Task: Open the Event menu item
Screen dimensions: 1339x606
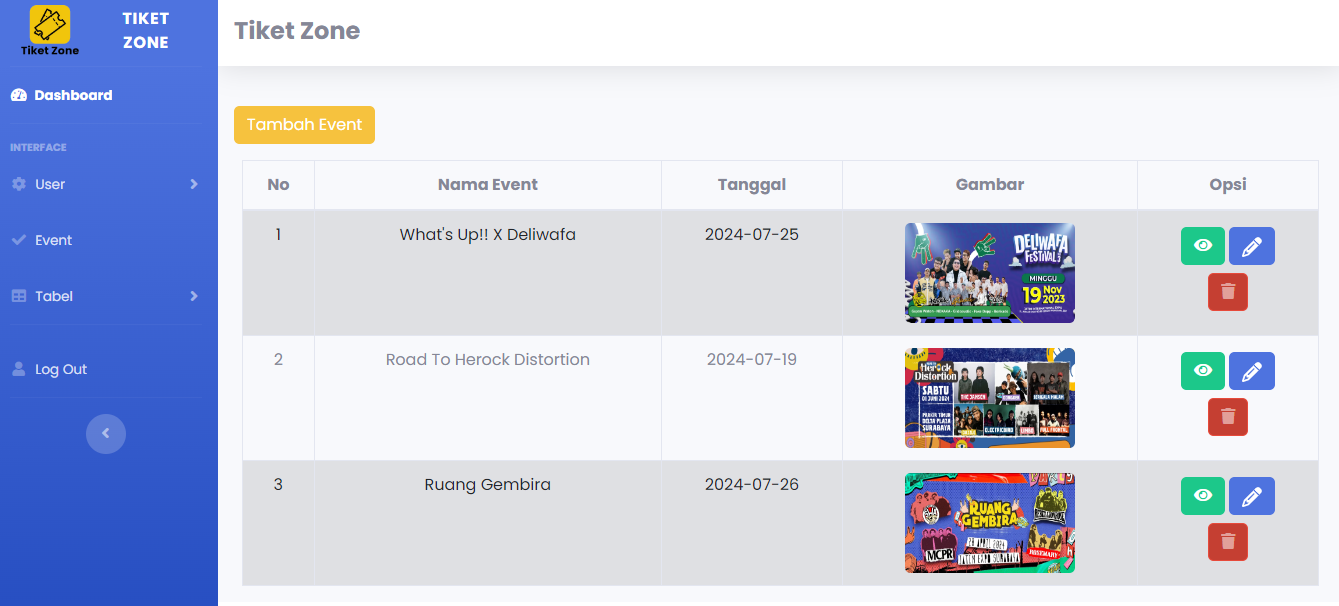Action: pyautogui.click(x=53, y=240)
